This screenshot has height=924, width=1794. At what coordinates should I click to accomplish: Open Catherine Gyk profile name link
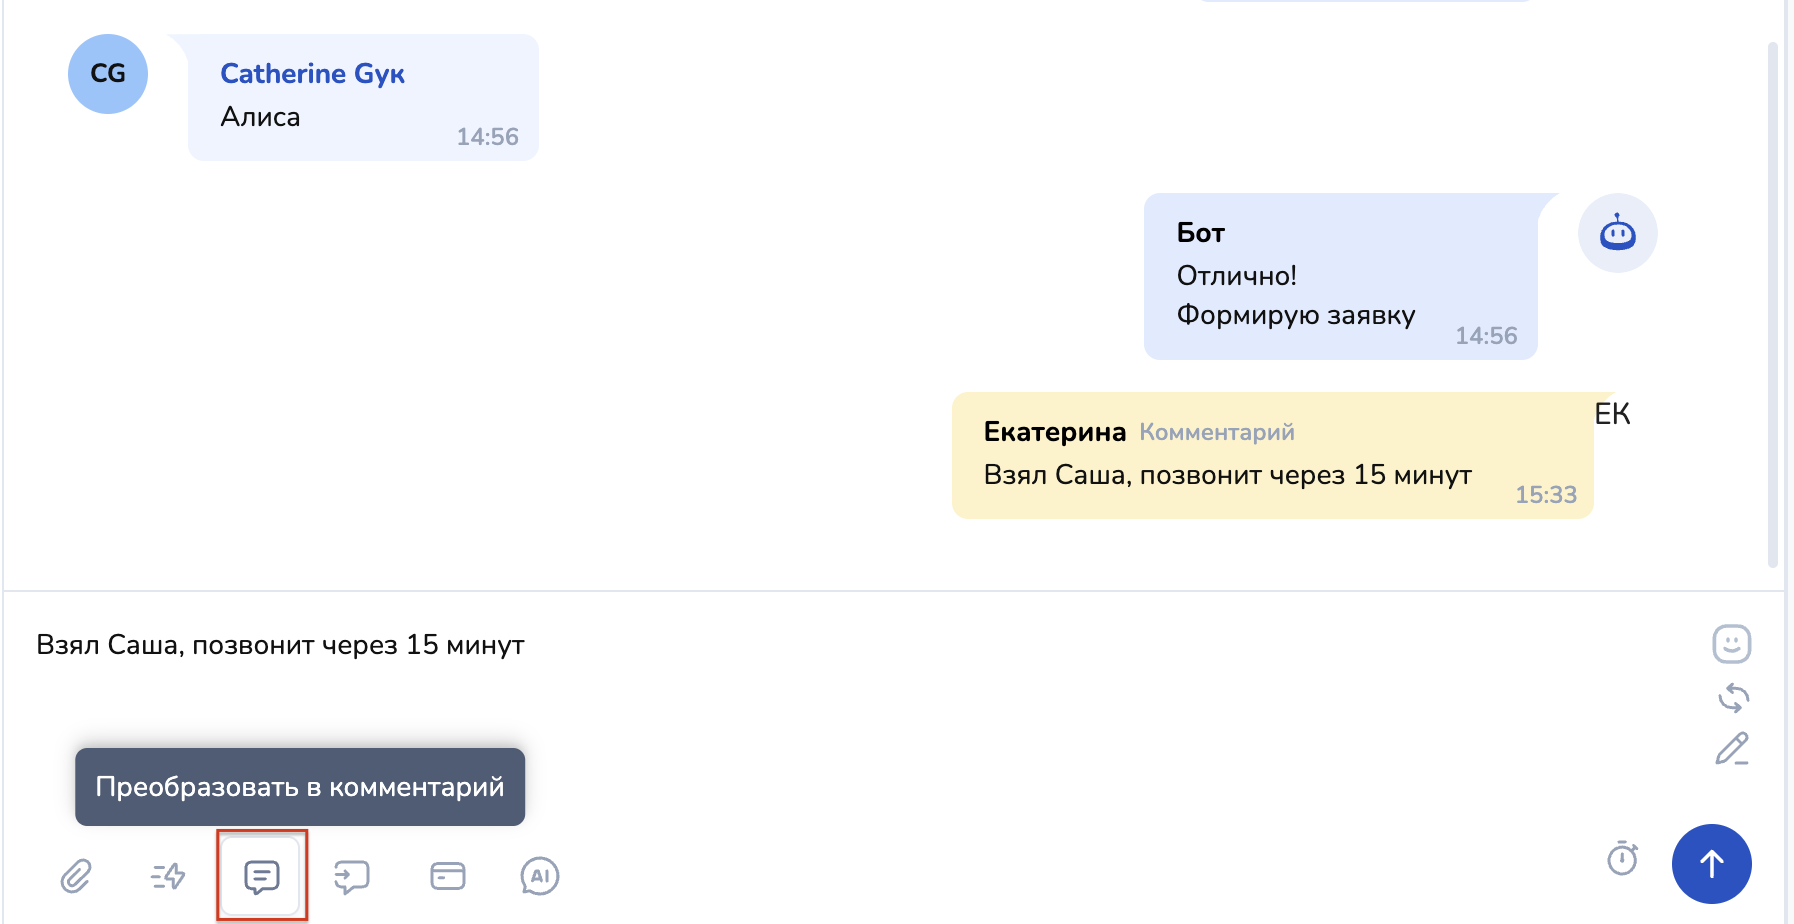[x=312, y=74]
